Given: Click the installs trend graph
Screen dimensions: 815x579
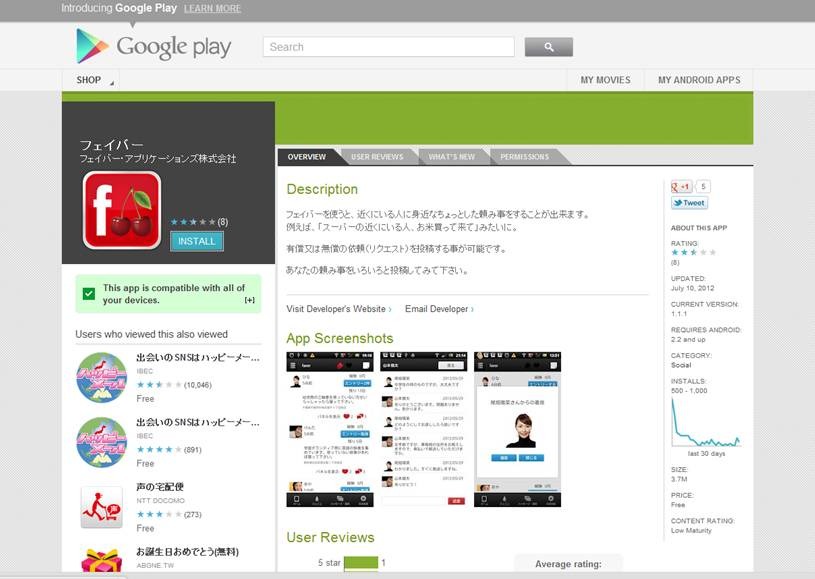Looking at the screenshot, I should click(x=706, y=422).
